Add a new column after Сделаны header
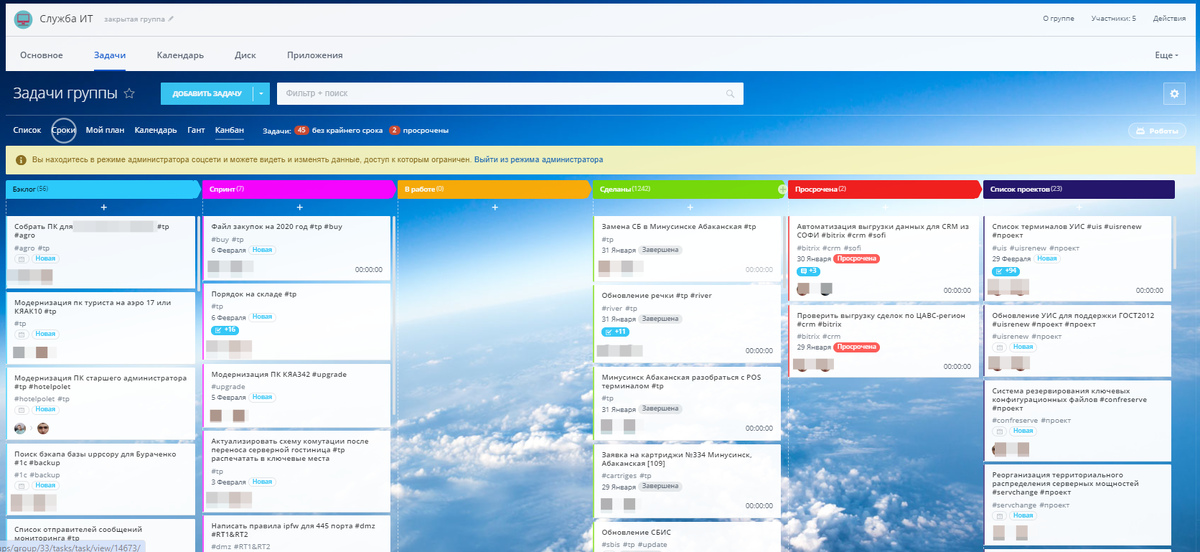Viewport: 1200px width, 552px height. pos(782,188)
